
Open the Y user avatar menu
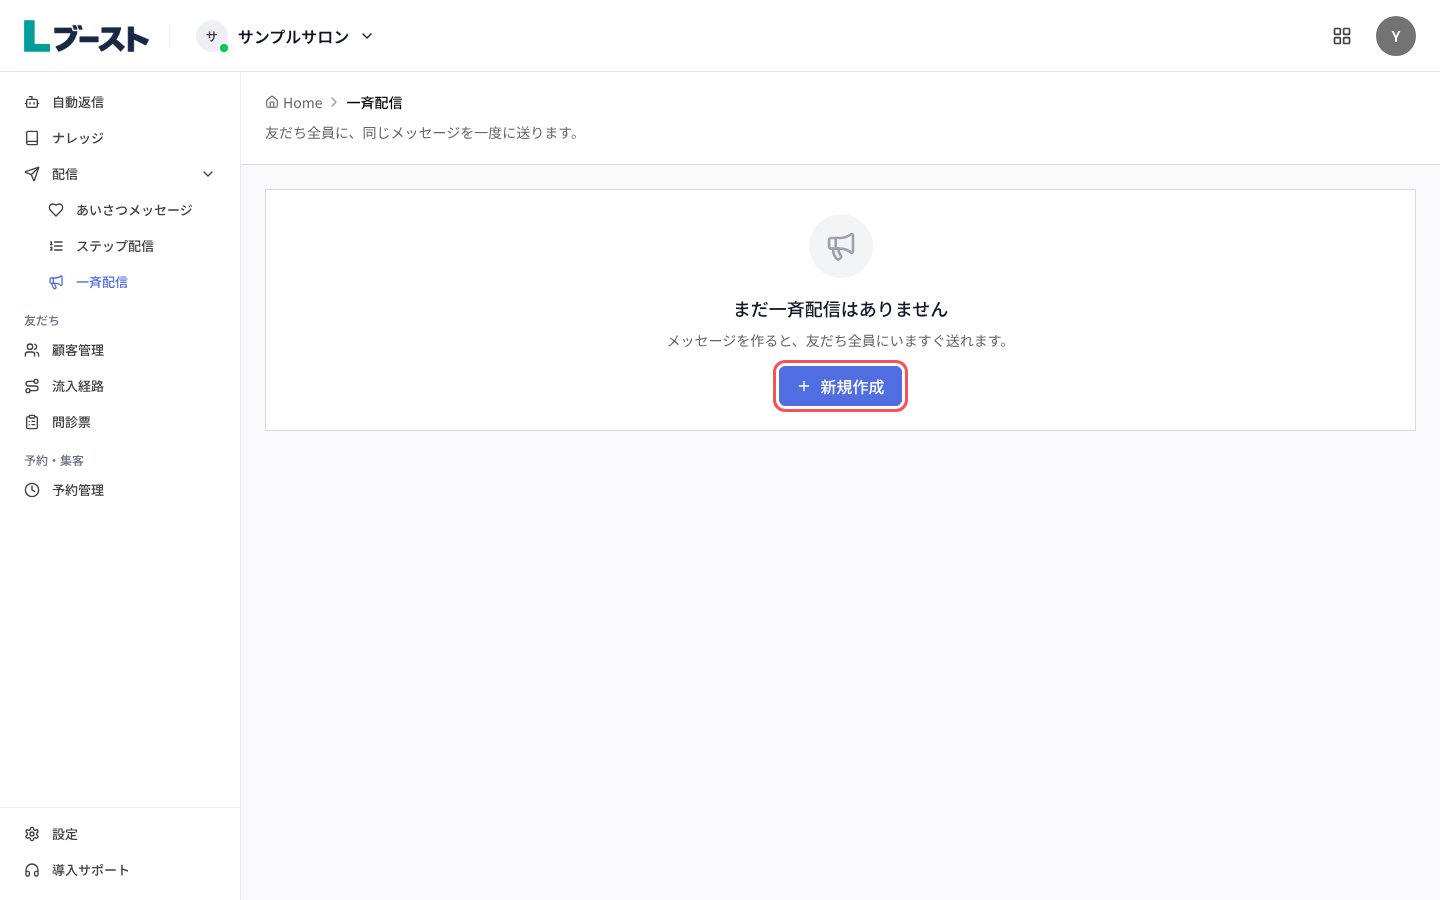click(x=1396, y=36)
